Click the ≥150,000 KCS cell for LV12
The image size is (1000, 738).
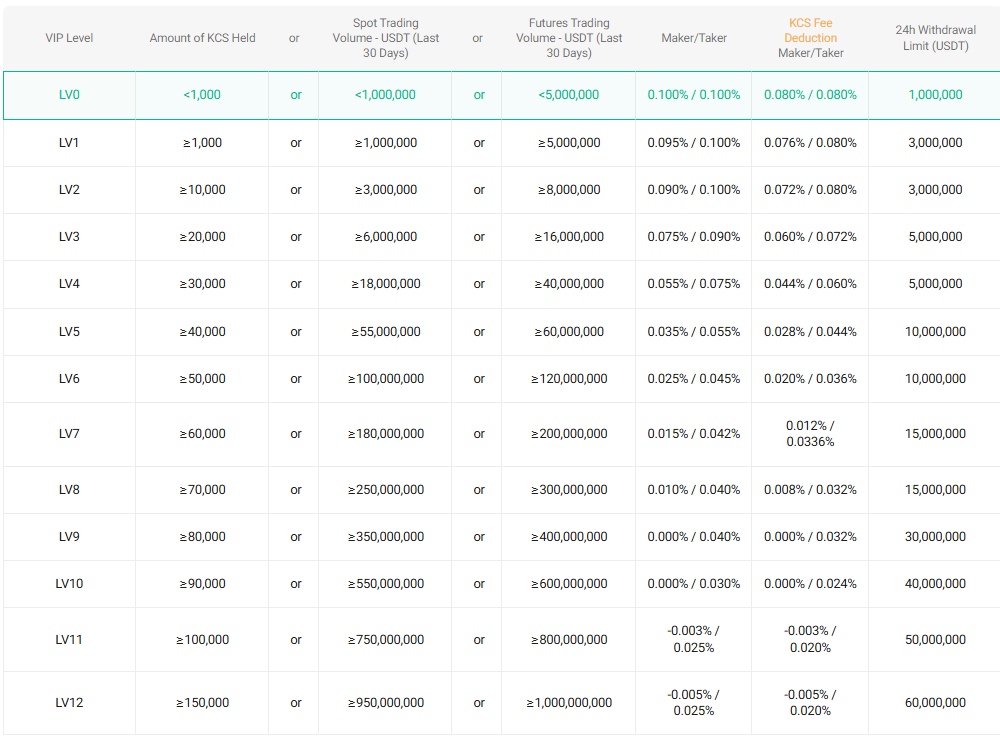pyautogui.click(x=202, y=702)
